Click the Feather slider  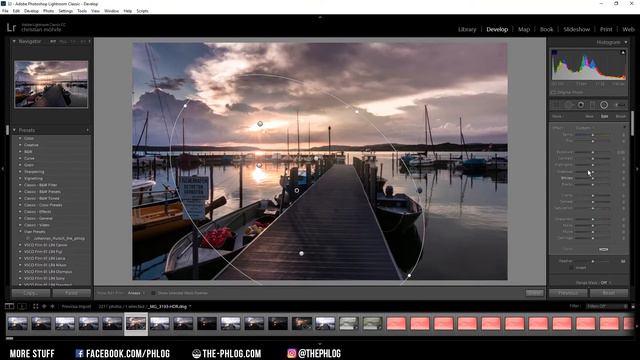[x=593, y=261]
